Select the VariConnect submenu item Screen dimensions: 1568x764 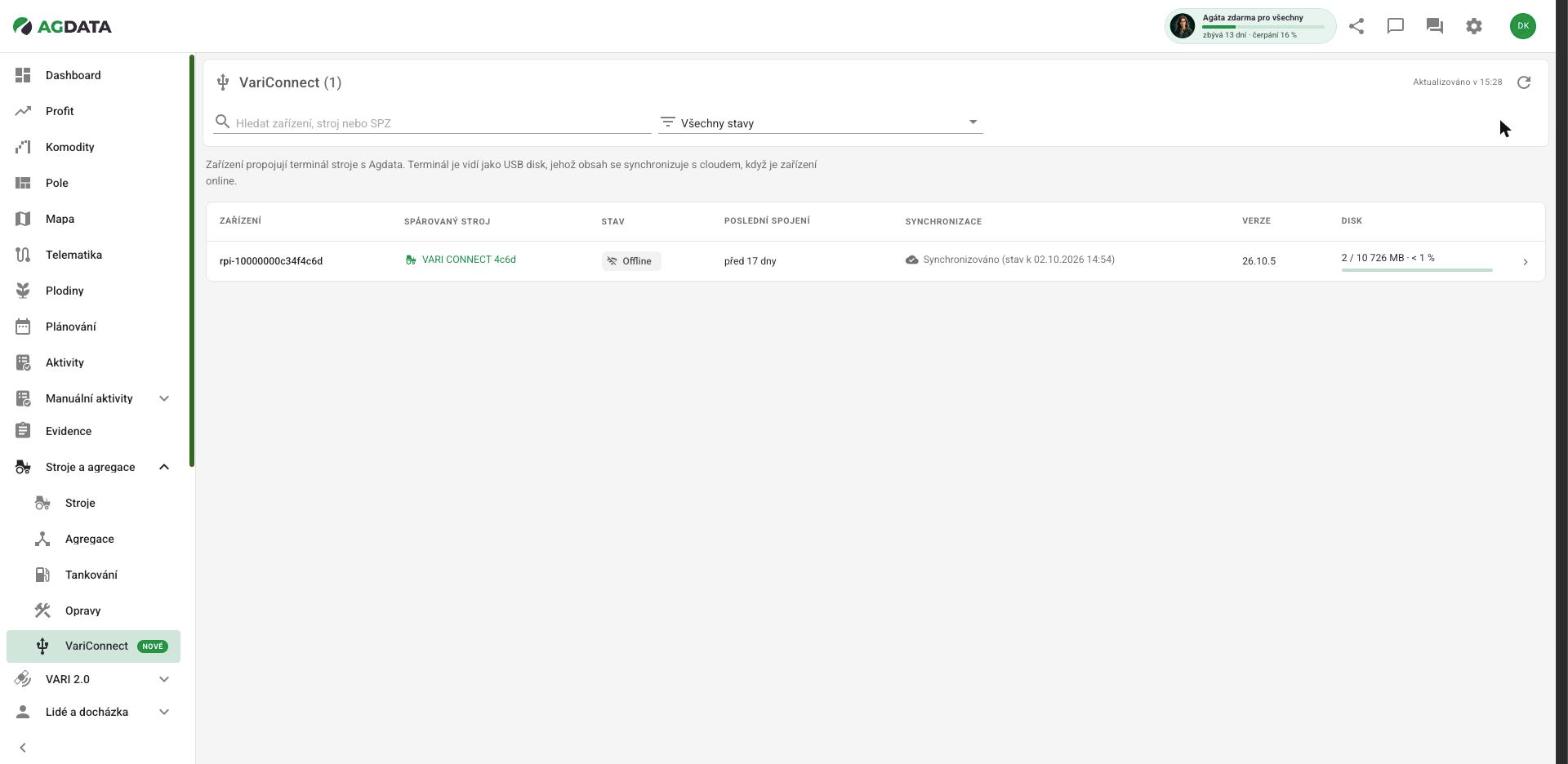pos(93,646)
